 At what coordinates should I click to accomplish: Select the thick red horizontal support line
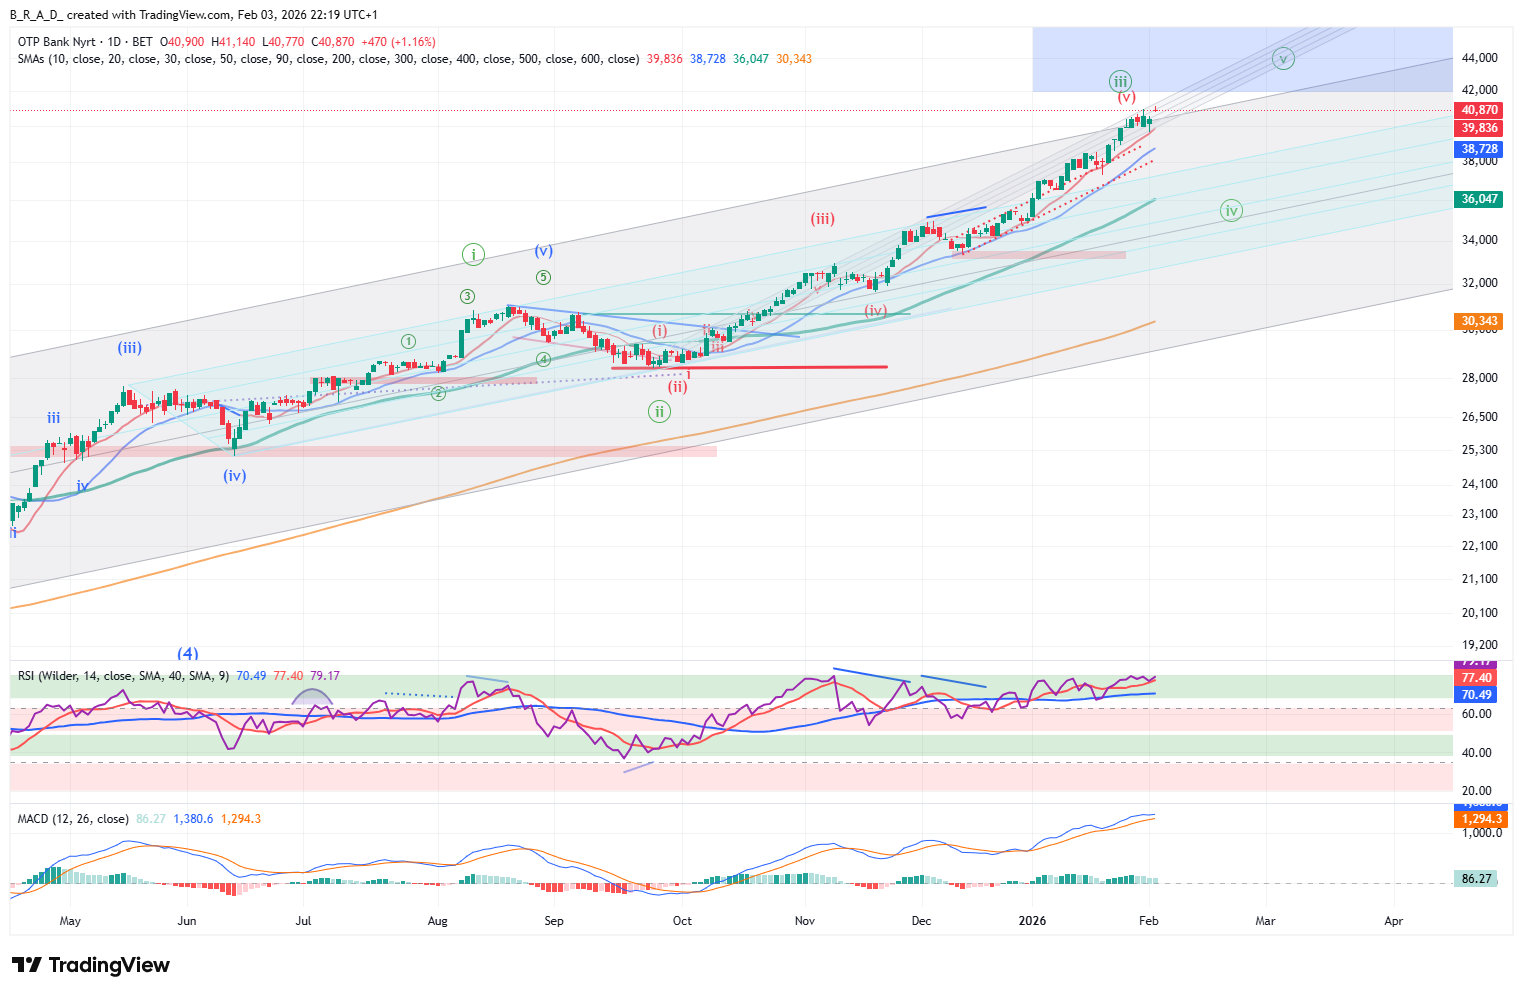click(x=749, y=367)
